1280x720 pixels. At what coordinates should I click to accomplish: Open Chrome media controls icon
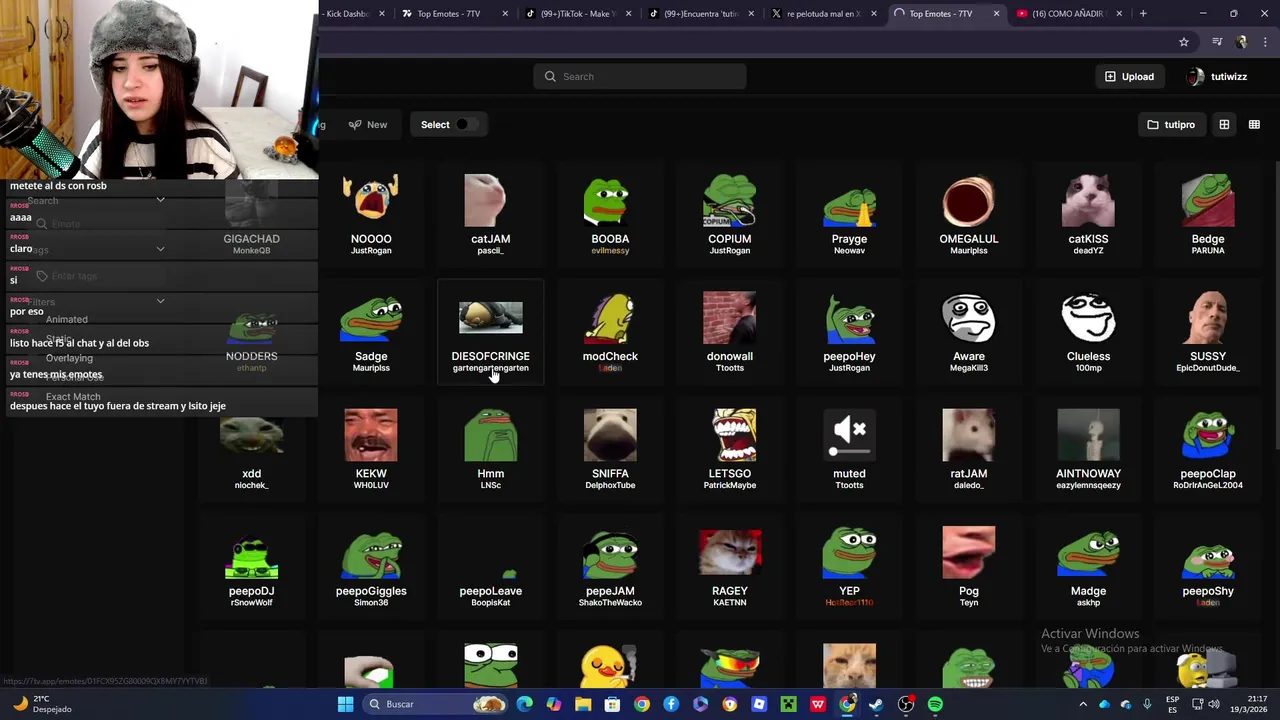1217,42
